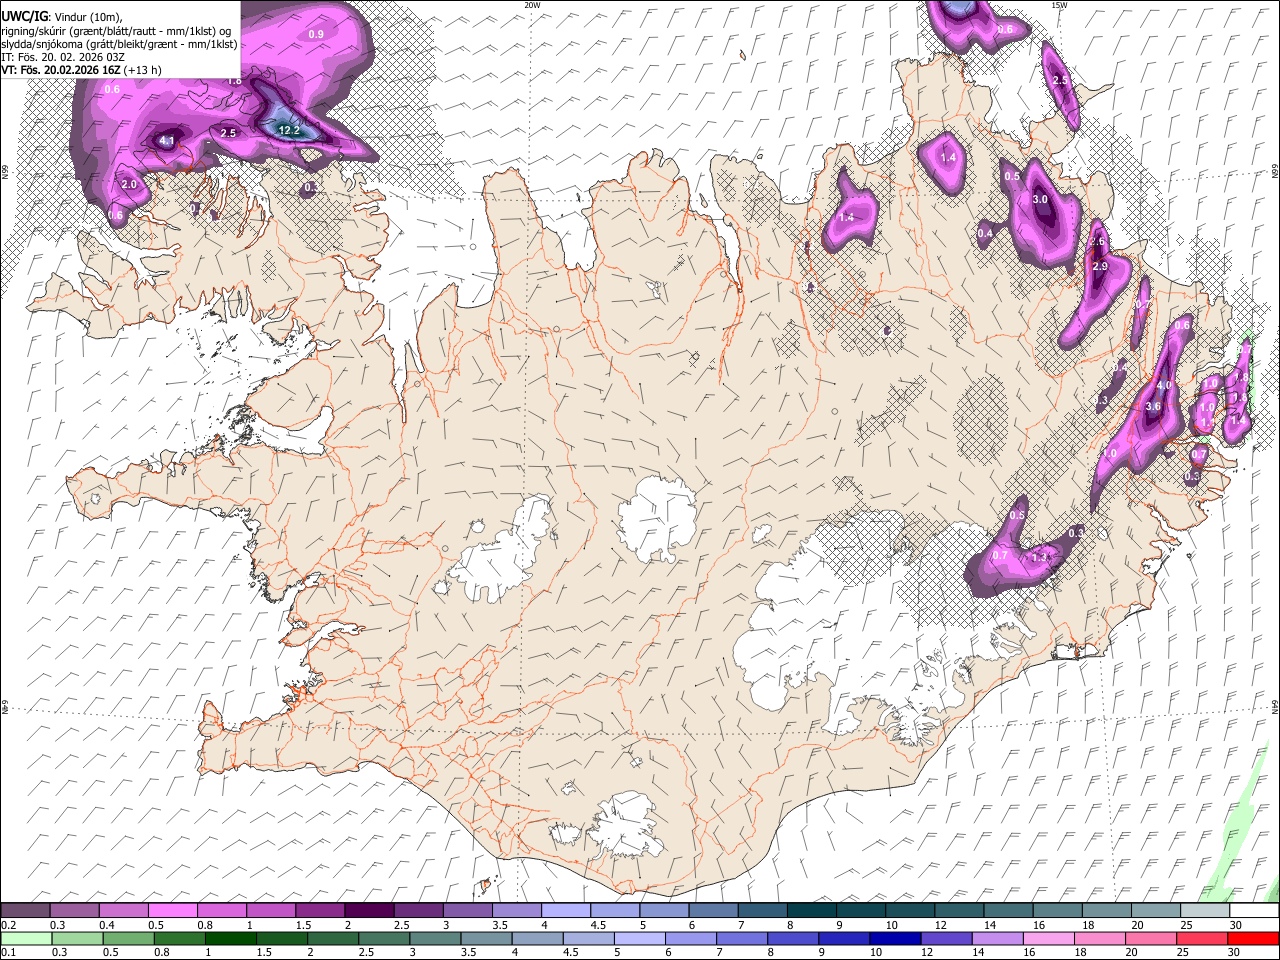Click the darkest green 1–1.5 swatch in green row
The height and width of the screenshot is (960, 1280).
coord(230,939)
